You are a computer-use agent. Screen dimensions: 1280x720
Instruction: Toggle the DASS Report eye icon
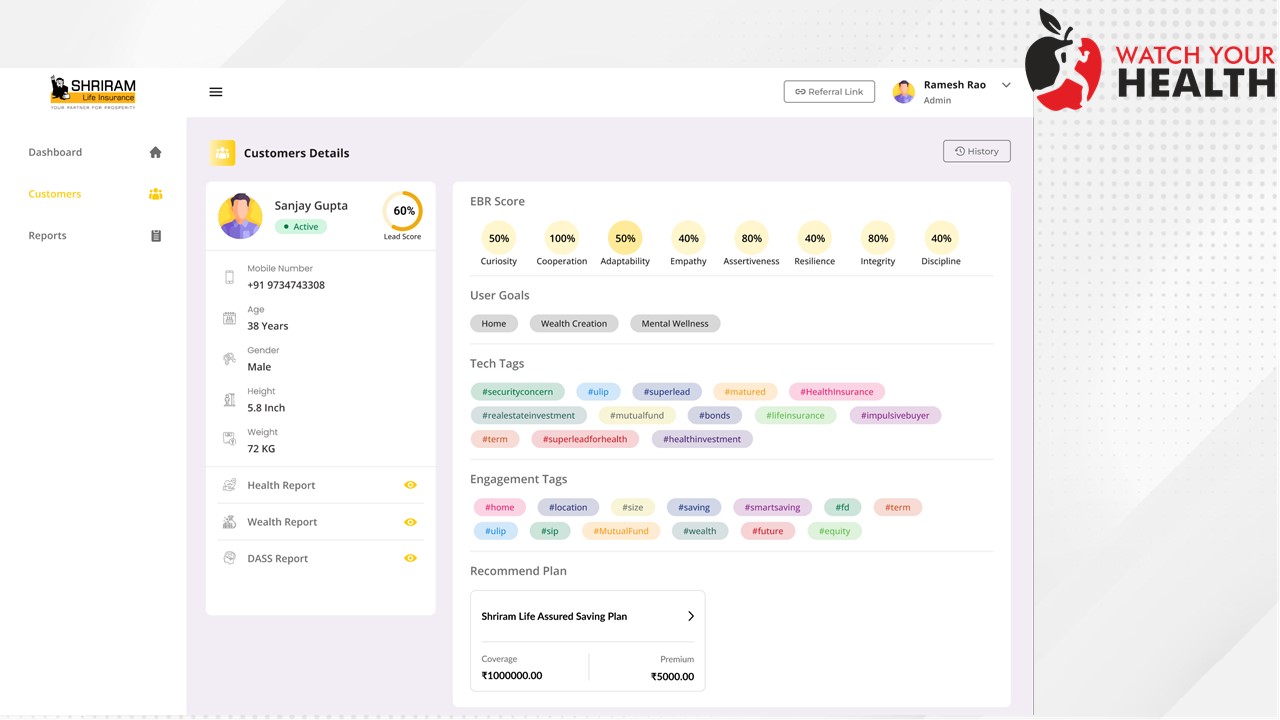(410, 558)
